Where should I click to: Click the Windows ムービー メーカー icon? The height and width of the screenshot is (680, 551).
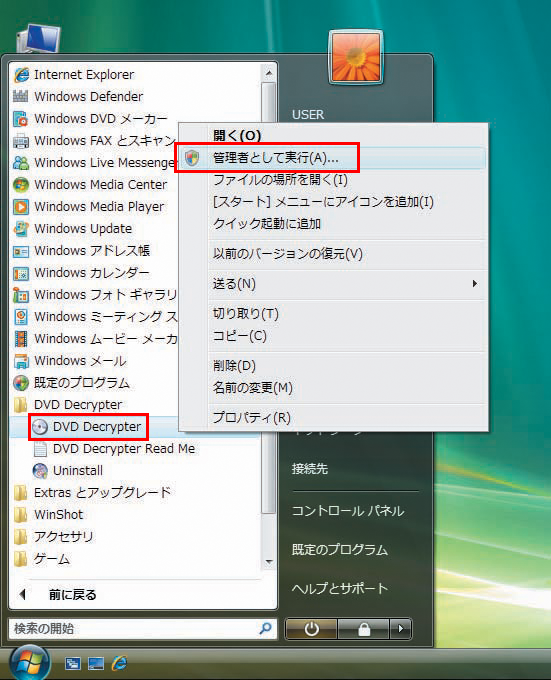tap(21, 339)
